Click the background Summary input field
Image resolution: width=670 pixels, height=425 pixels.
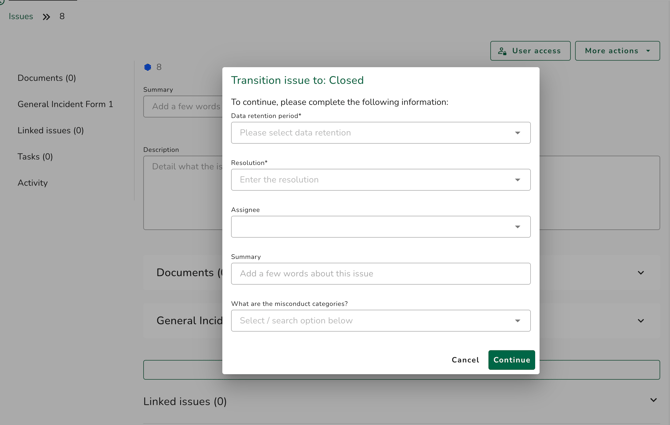(183, 106)
